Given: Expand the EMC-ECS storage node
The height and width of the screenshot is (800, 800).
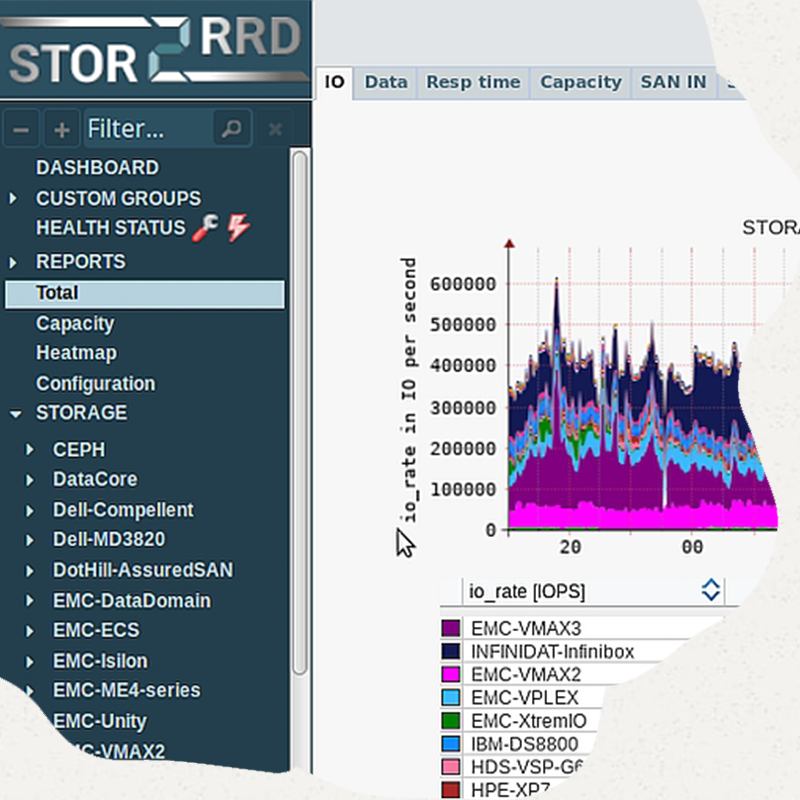Looking at the screenshot, I should coord(30,631).
